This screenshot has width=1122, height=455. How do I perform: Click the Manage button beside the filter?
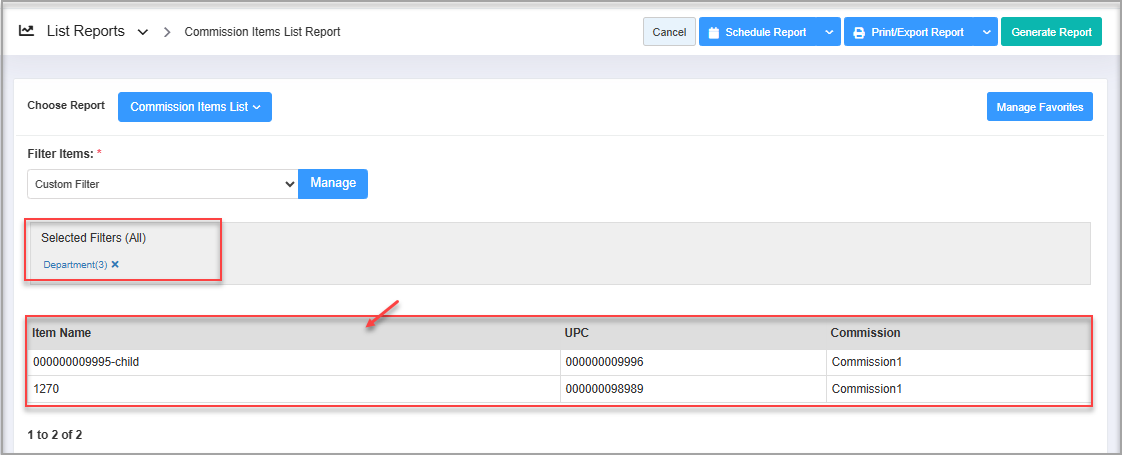333,184
